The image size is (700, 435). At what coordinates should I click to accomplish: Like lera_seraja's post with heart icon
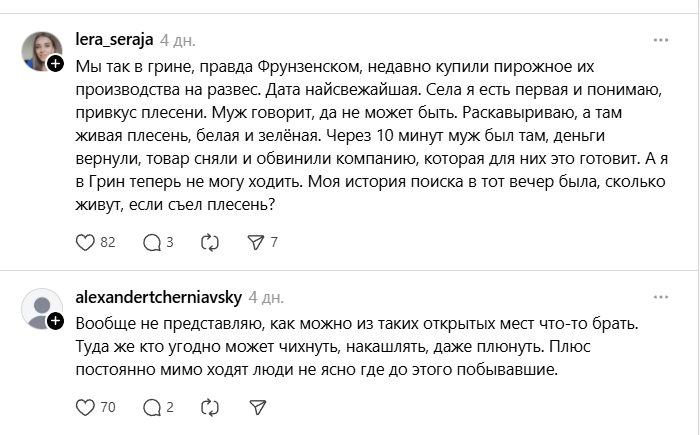pyautogui.click(x=85, y=241)
